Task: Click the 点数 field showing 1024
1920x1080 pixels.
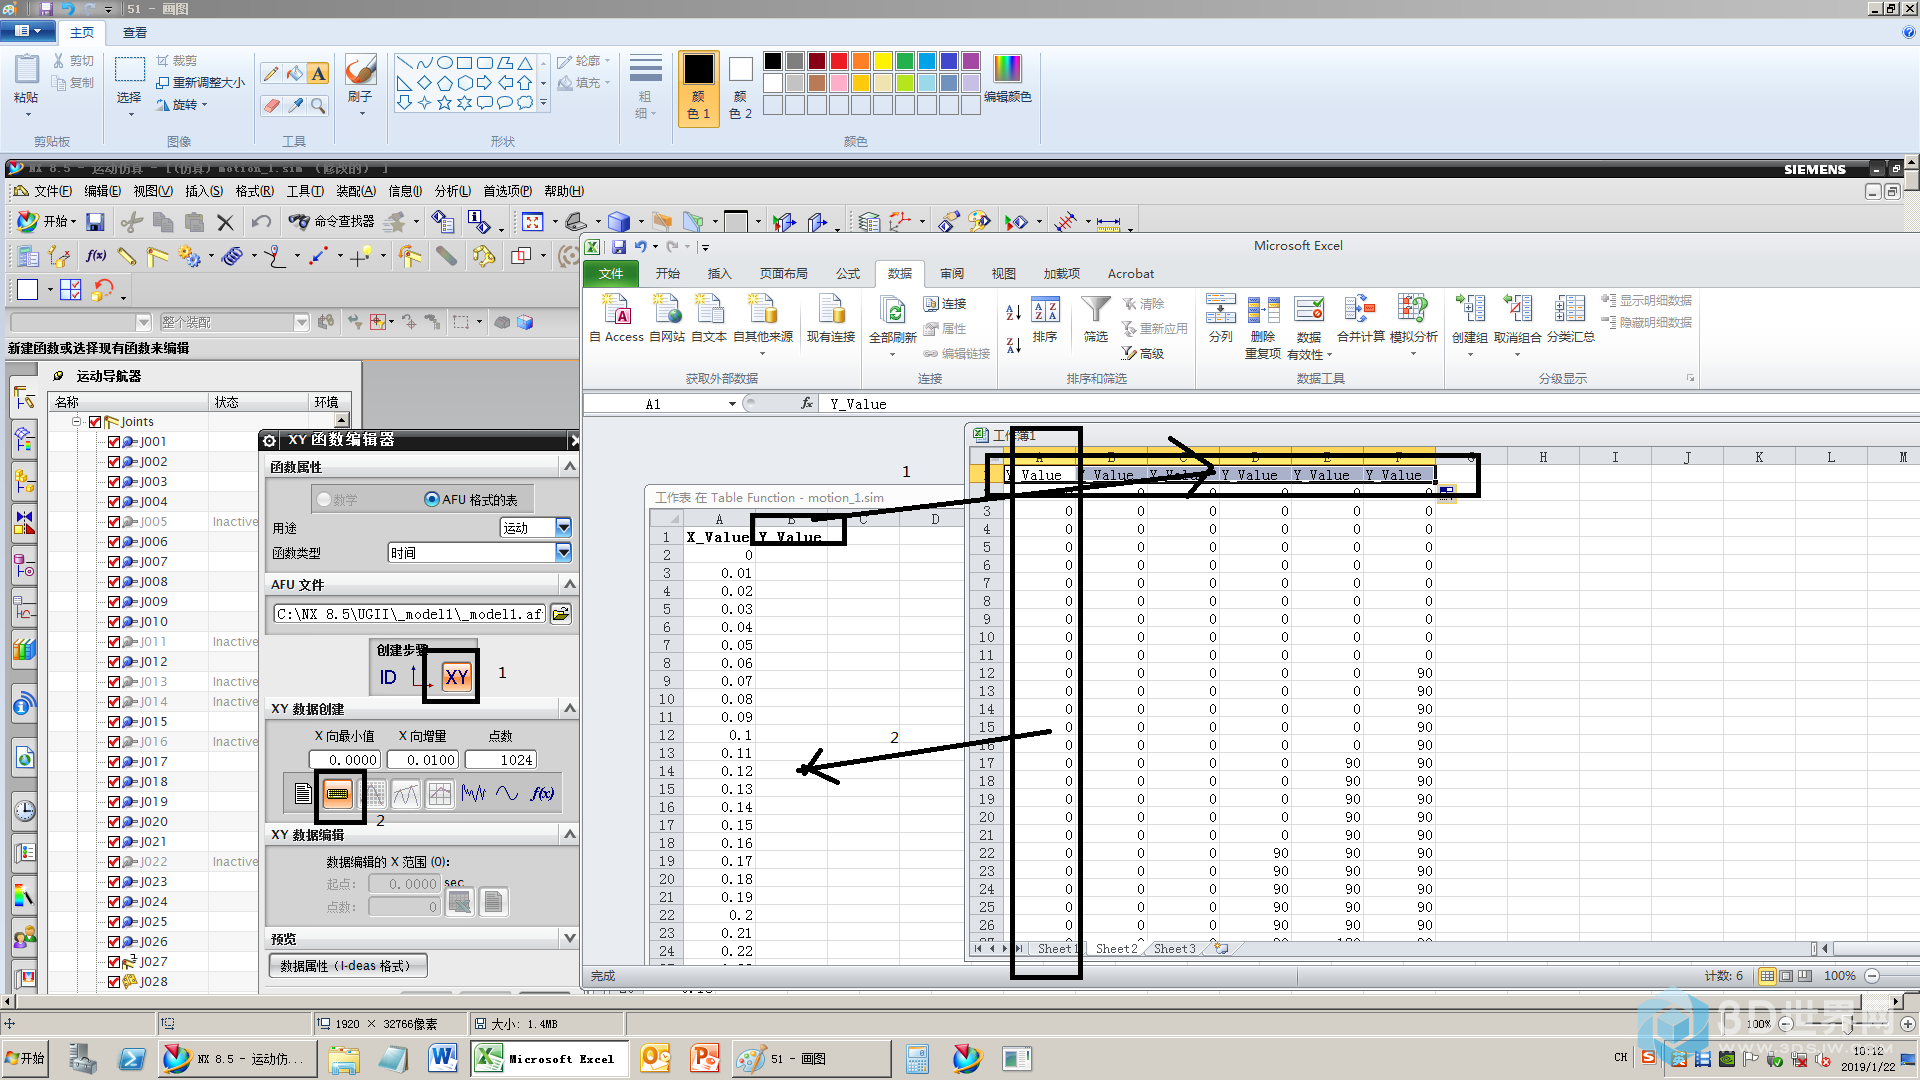Action: coord(500,760)
